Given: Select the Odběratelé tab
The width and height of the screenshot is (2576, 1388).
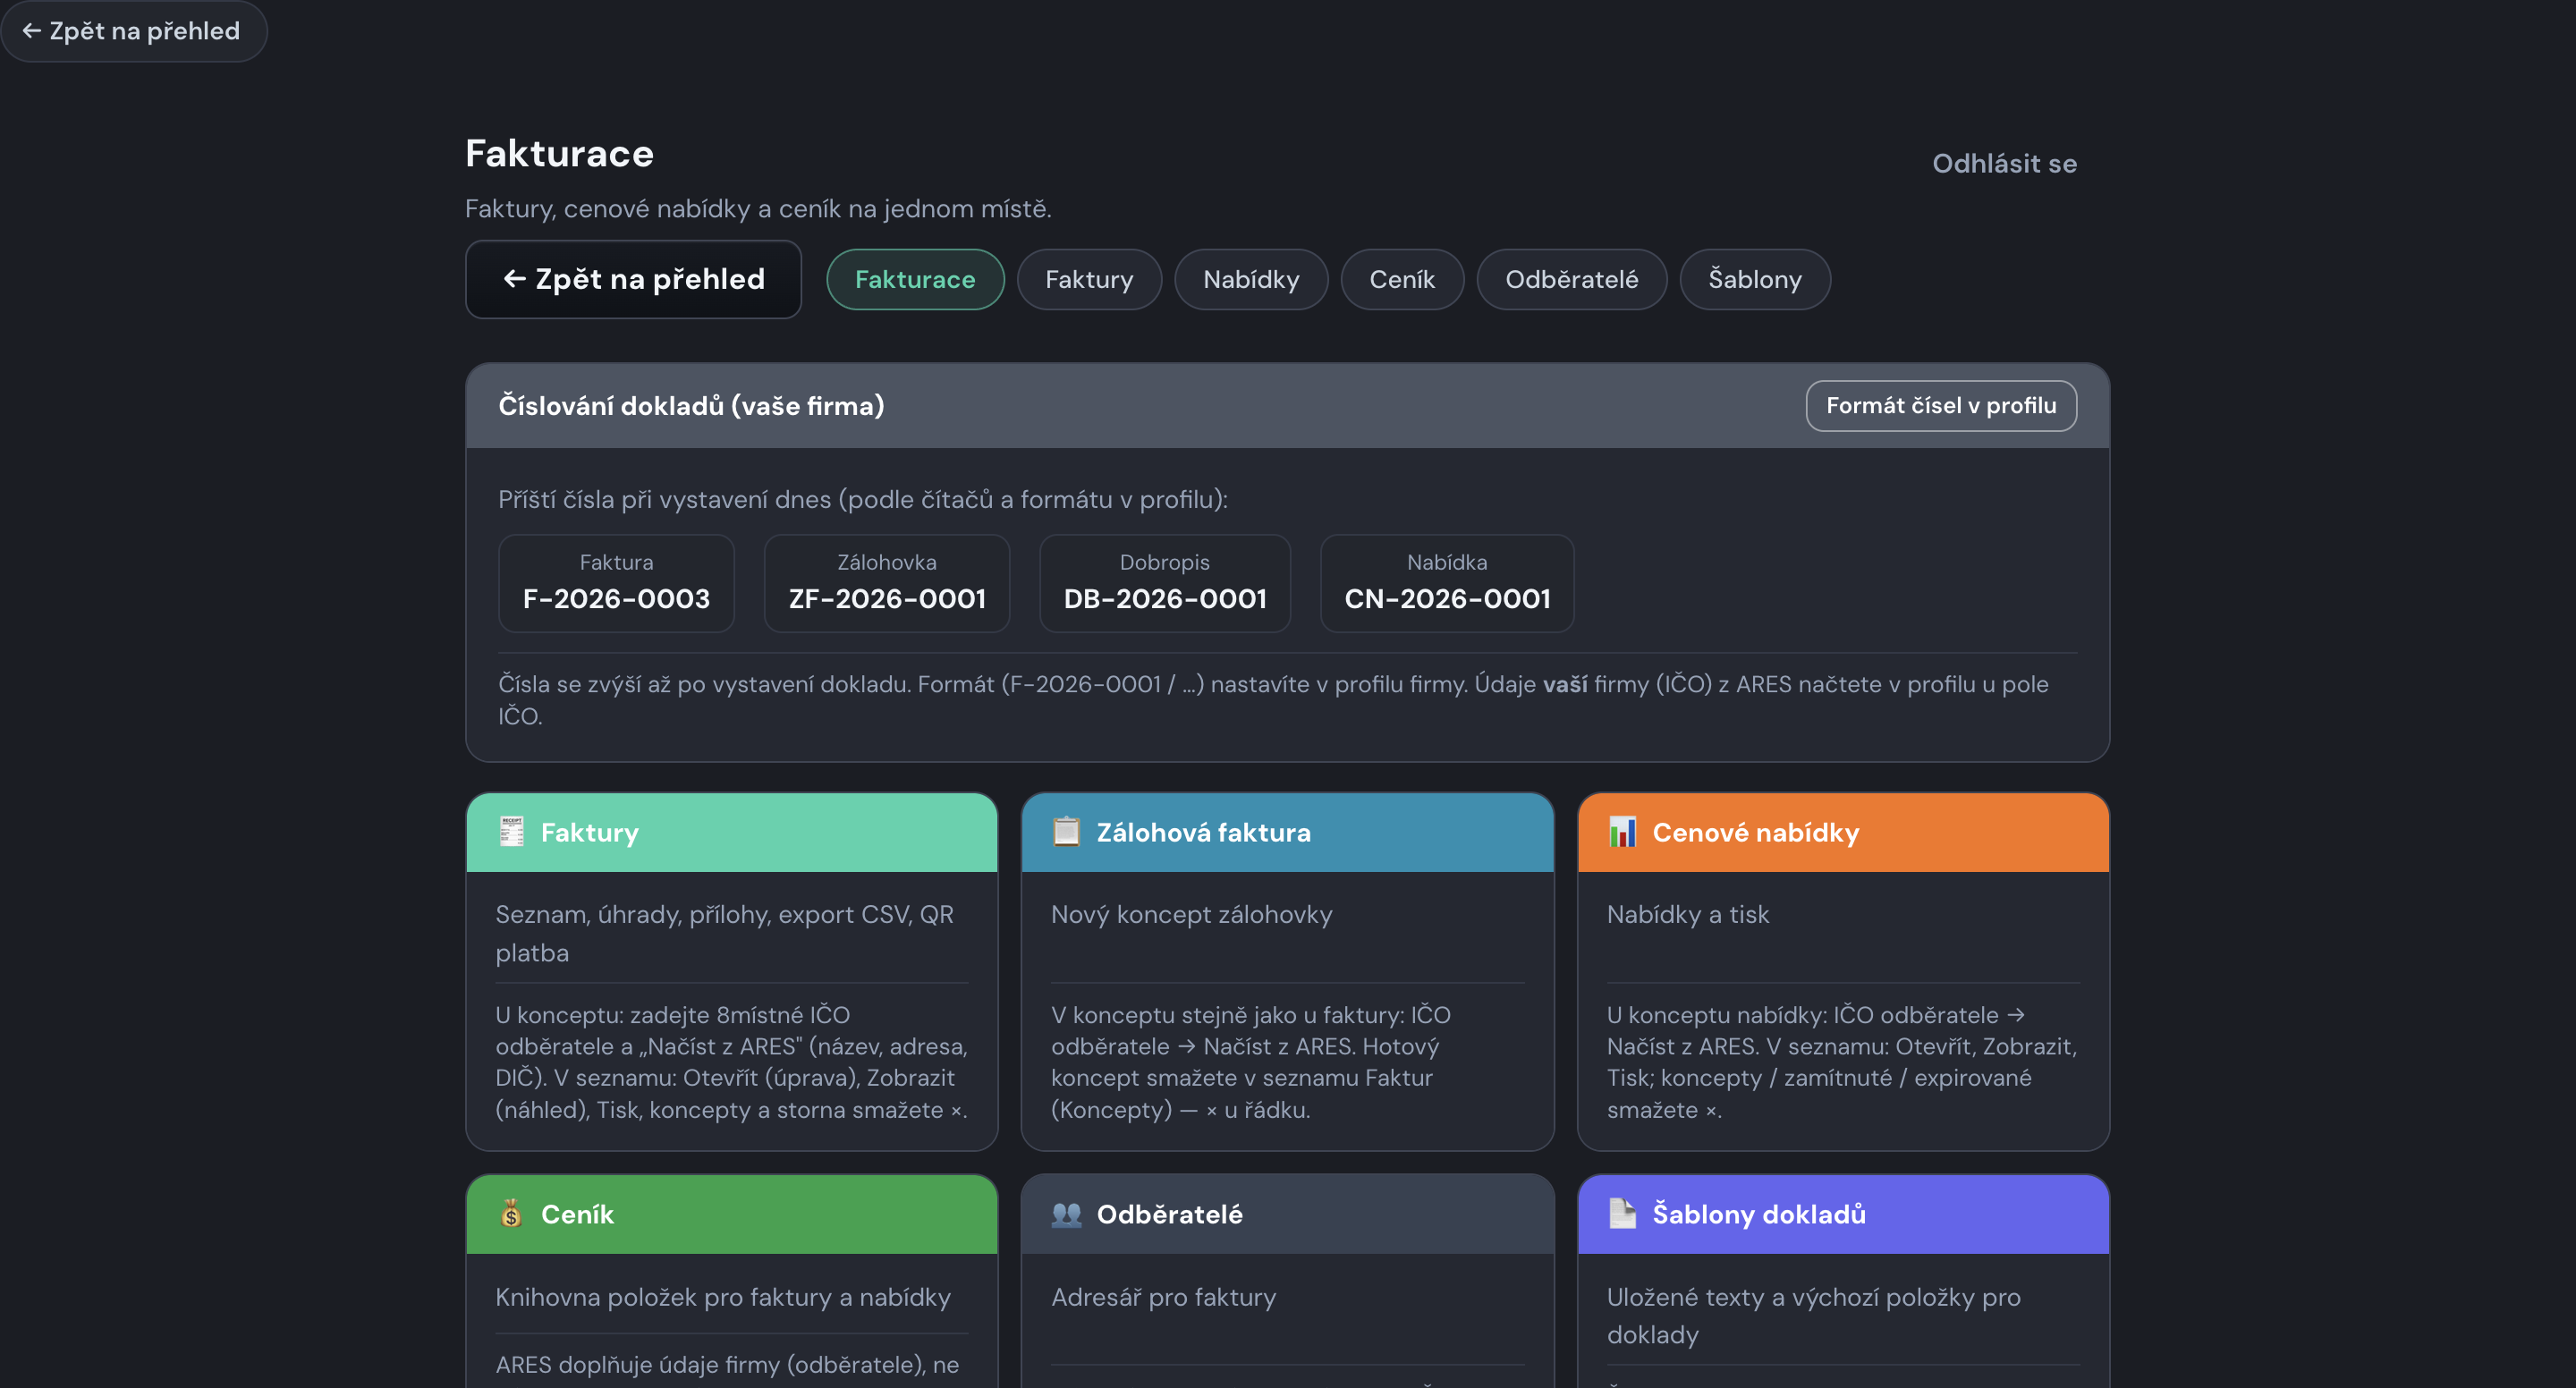Looking at the screenshot, I should coord(1571,279).
